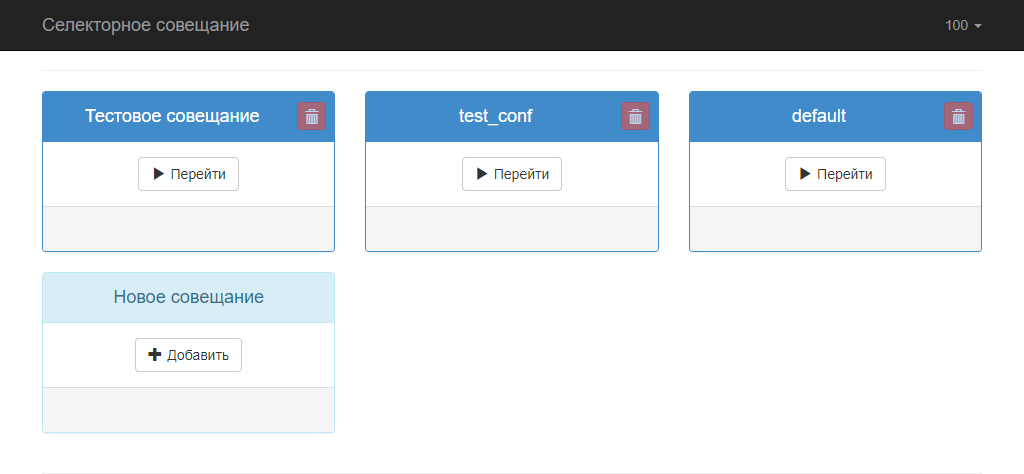Select the "Тестовое совещание" card title
Viewport: 1024px width, 474px height.
[x=172, y=116]
